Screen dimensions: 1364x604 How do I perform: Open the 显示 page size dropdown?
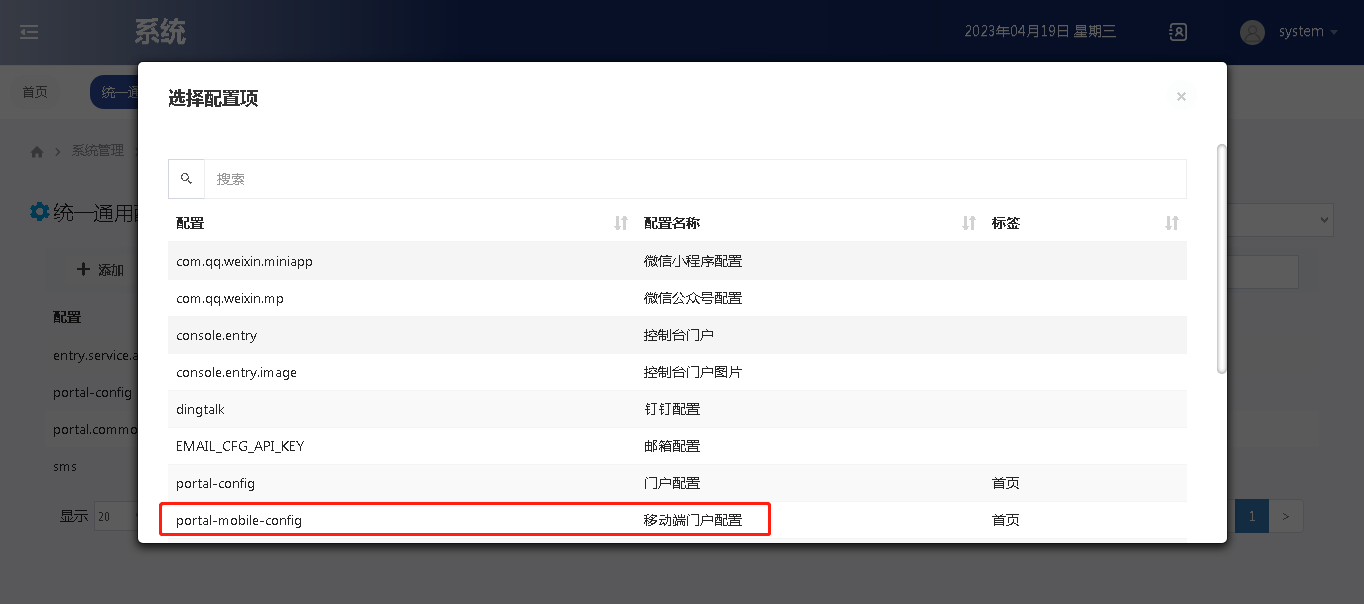115,516
